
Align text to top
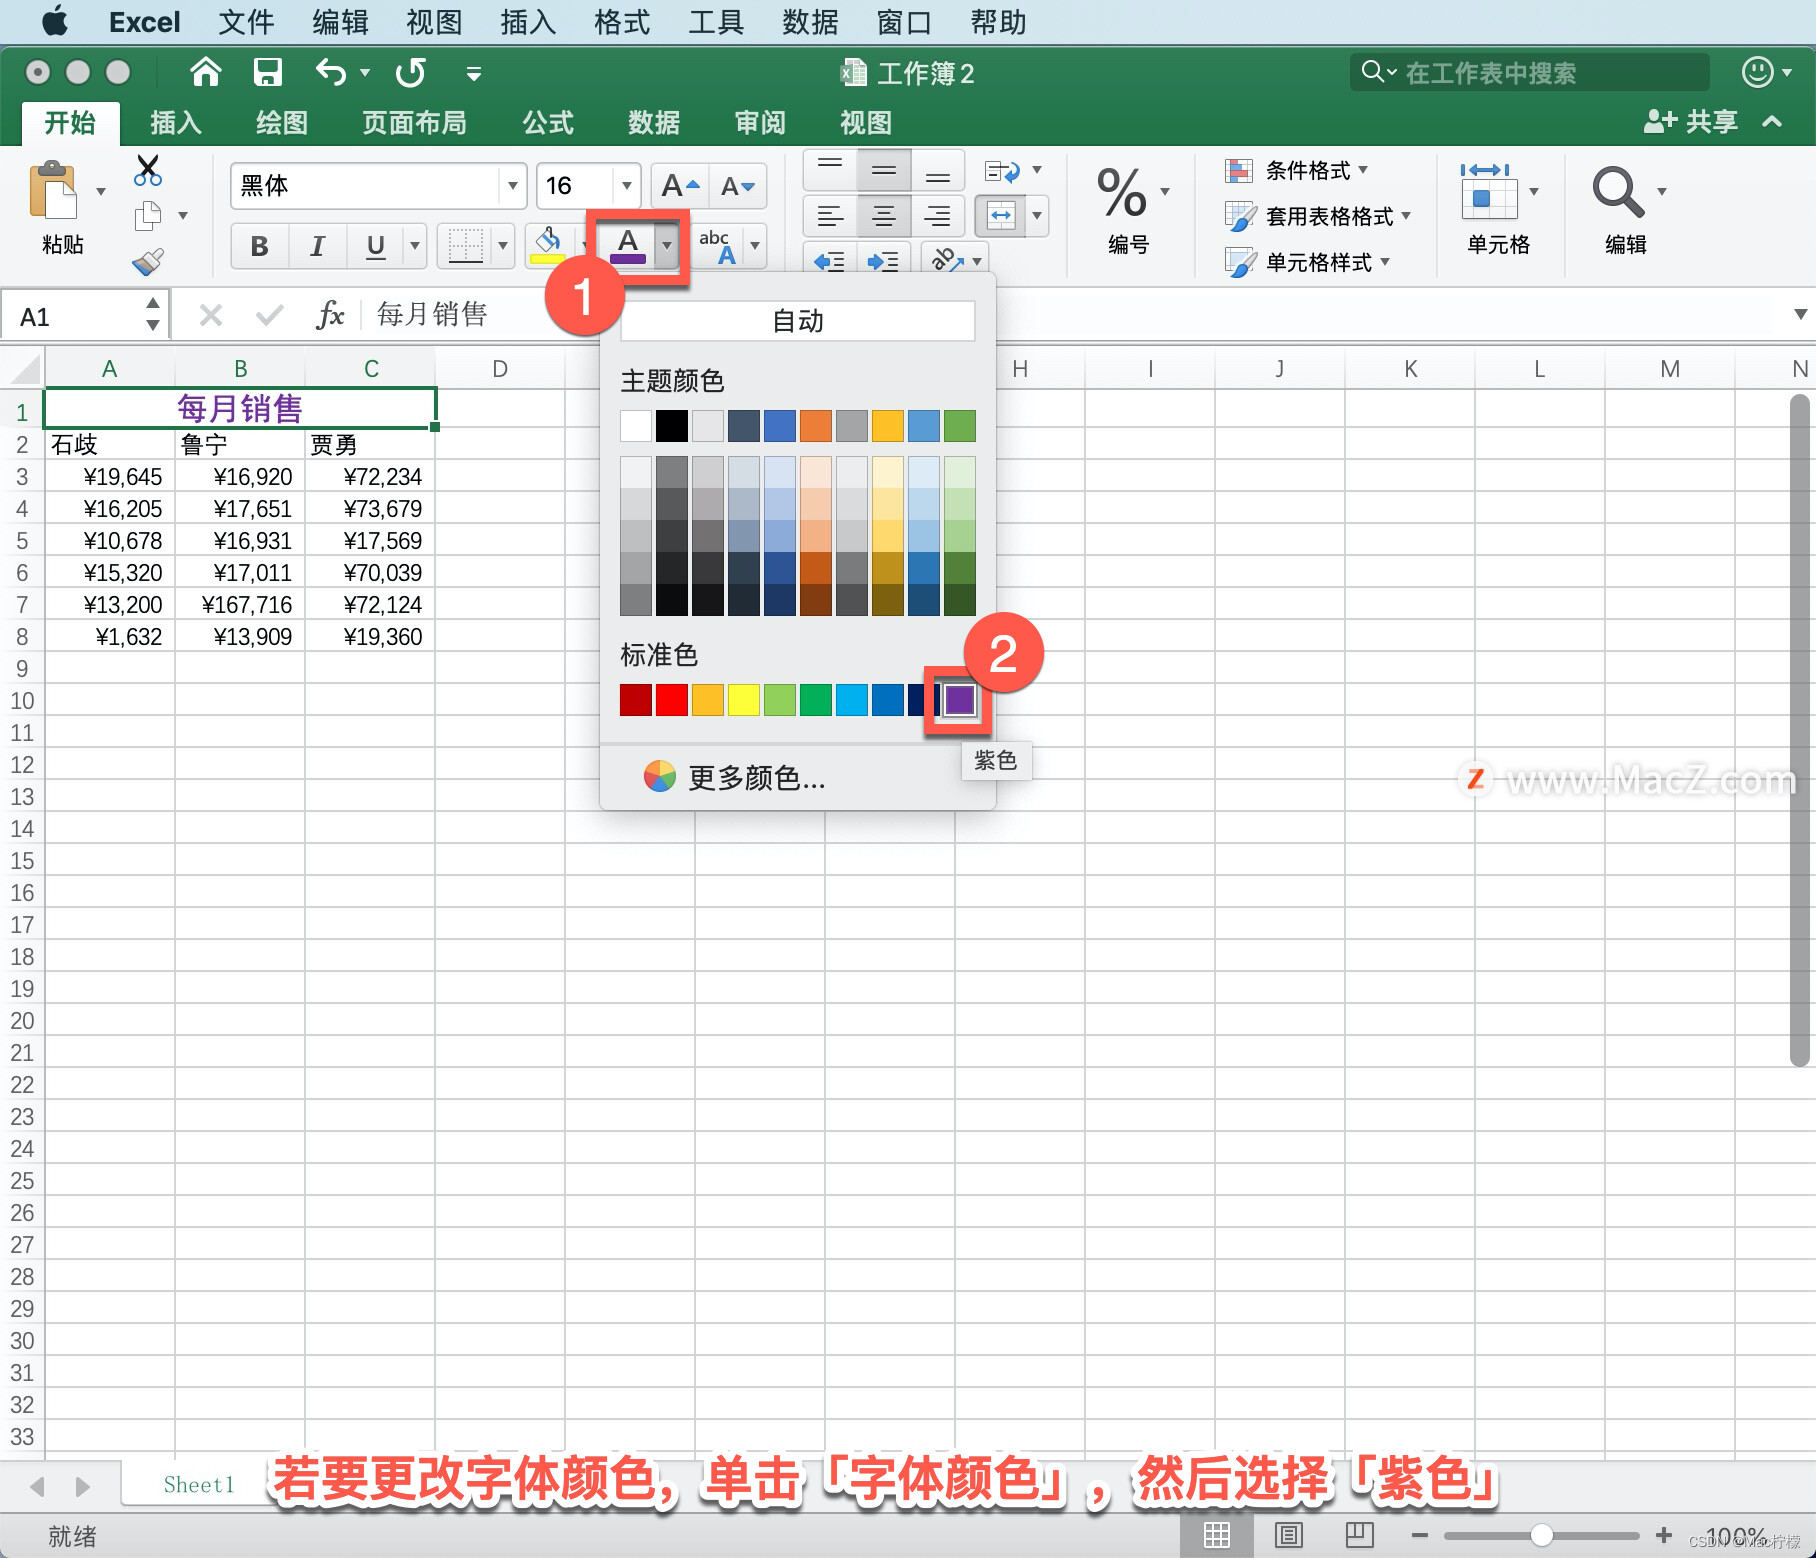[x=830, y=170]
